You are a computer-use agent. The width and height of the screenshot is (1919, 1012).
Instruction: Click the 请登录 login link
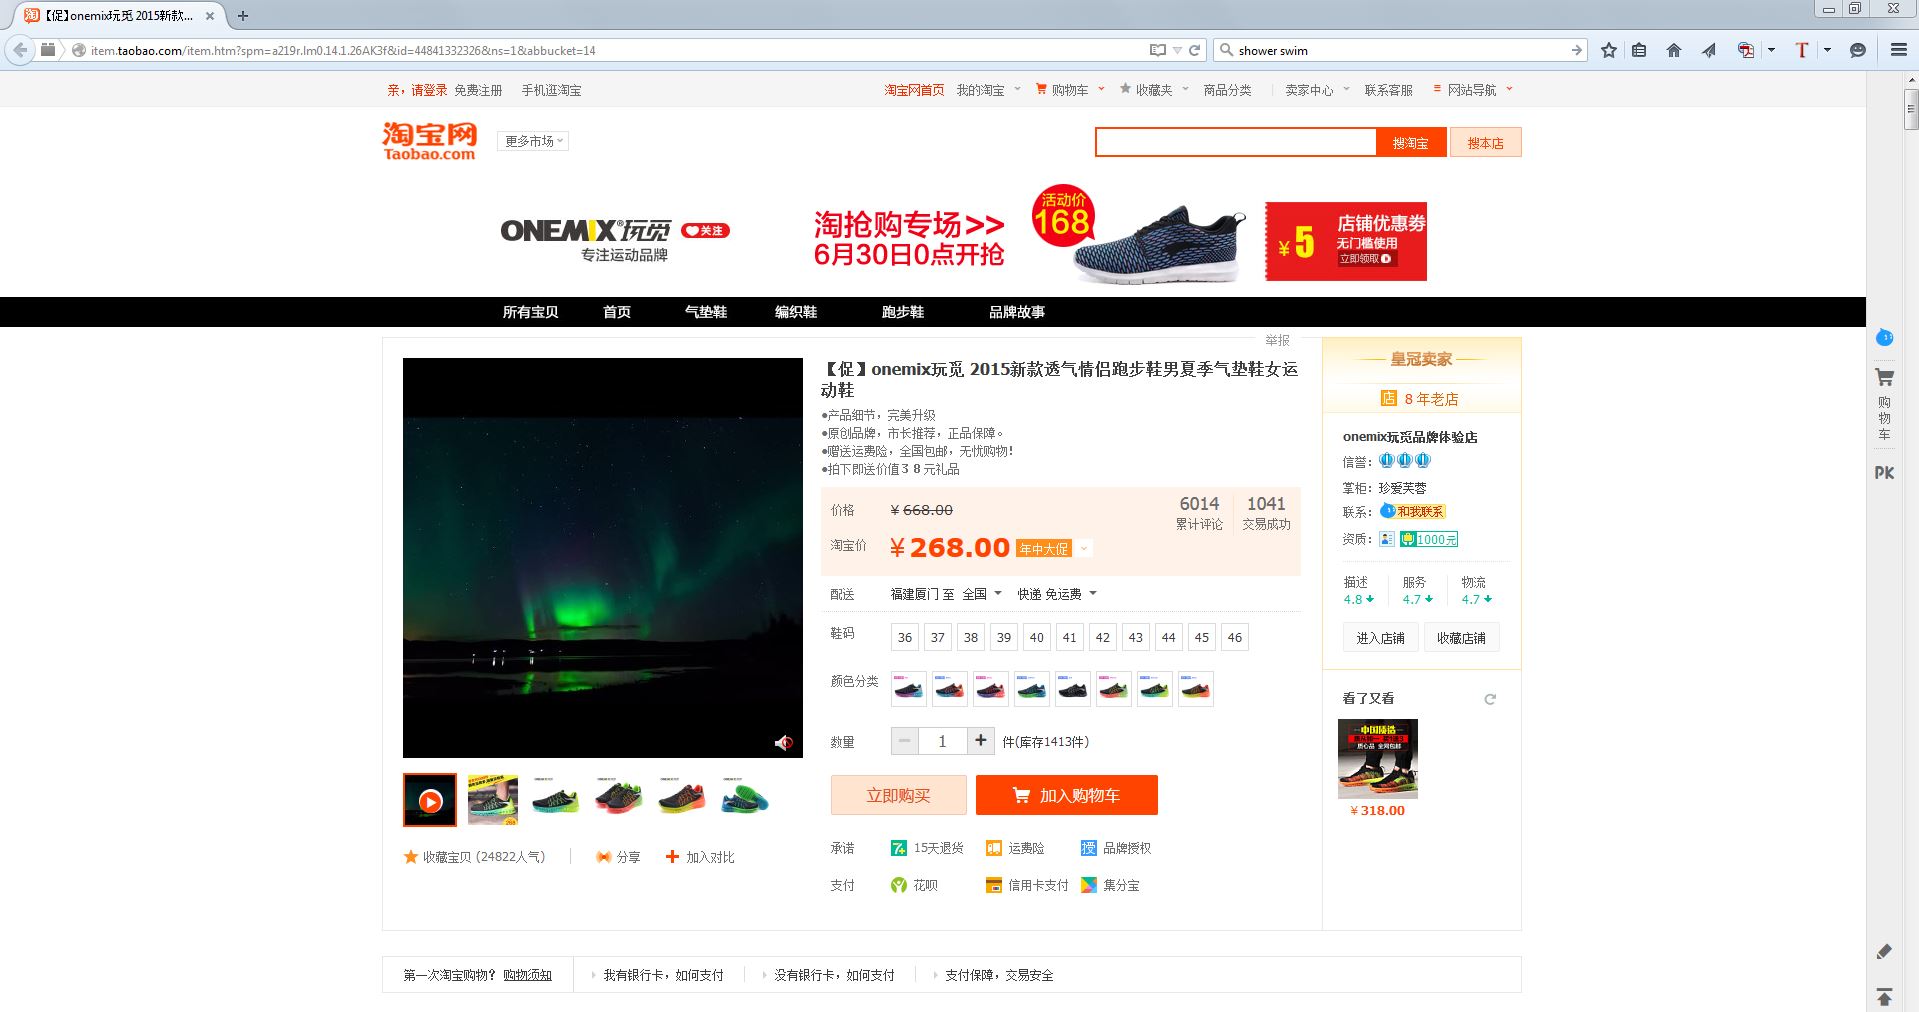point(429,90)
